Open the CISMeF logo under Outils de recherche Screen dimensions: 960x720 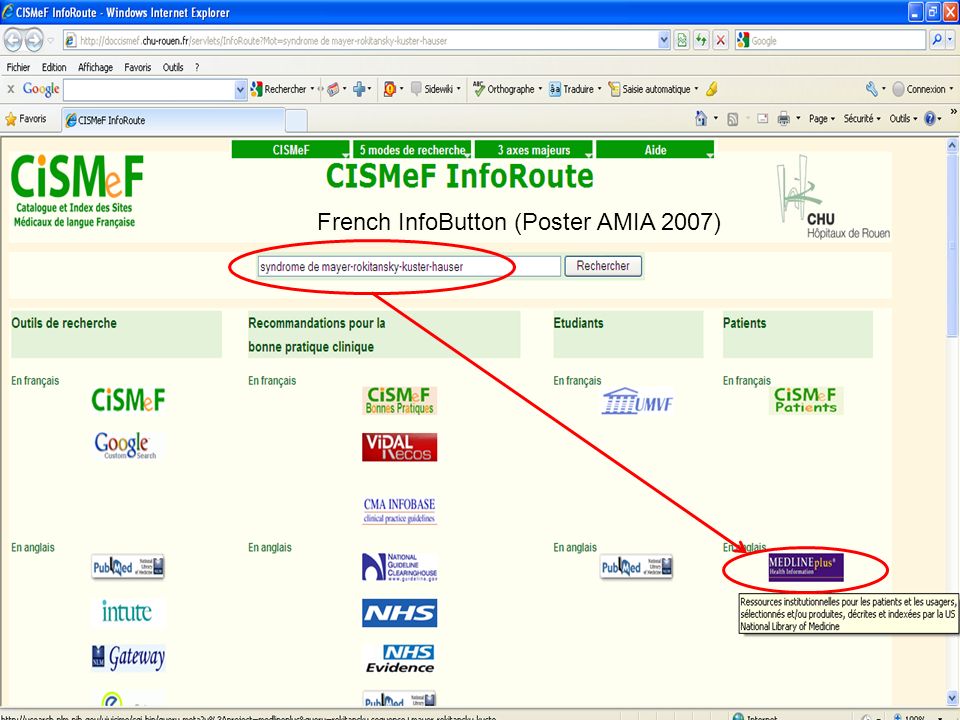pos(128,400)
